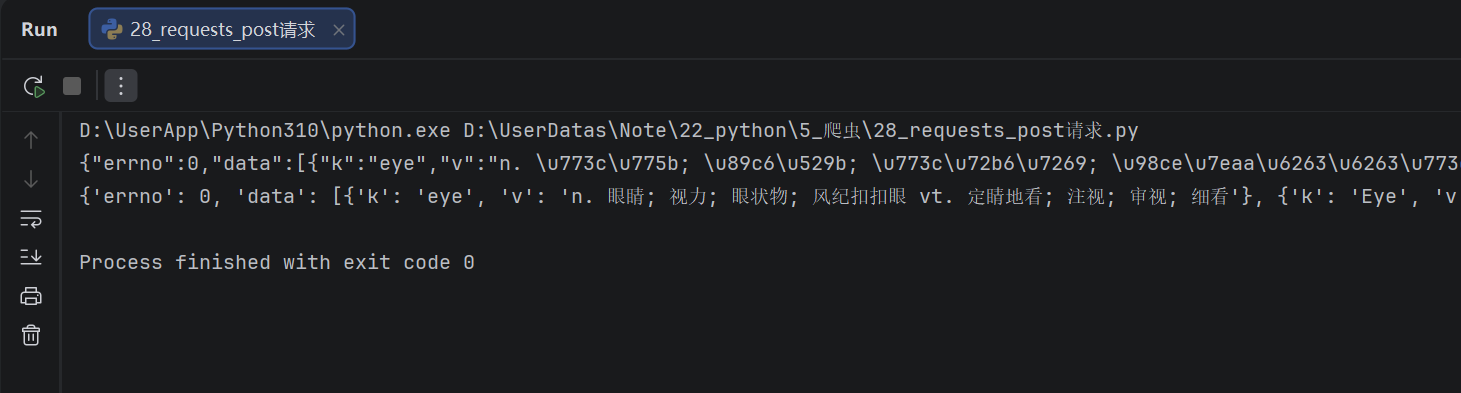Image resolution: width=1461 pixels, height=393 pixels.
Task: Click the decoded dict line with 眼睛 text
Action: (x=769, y=197)
